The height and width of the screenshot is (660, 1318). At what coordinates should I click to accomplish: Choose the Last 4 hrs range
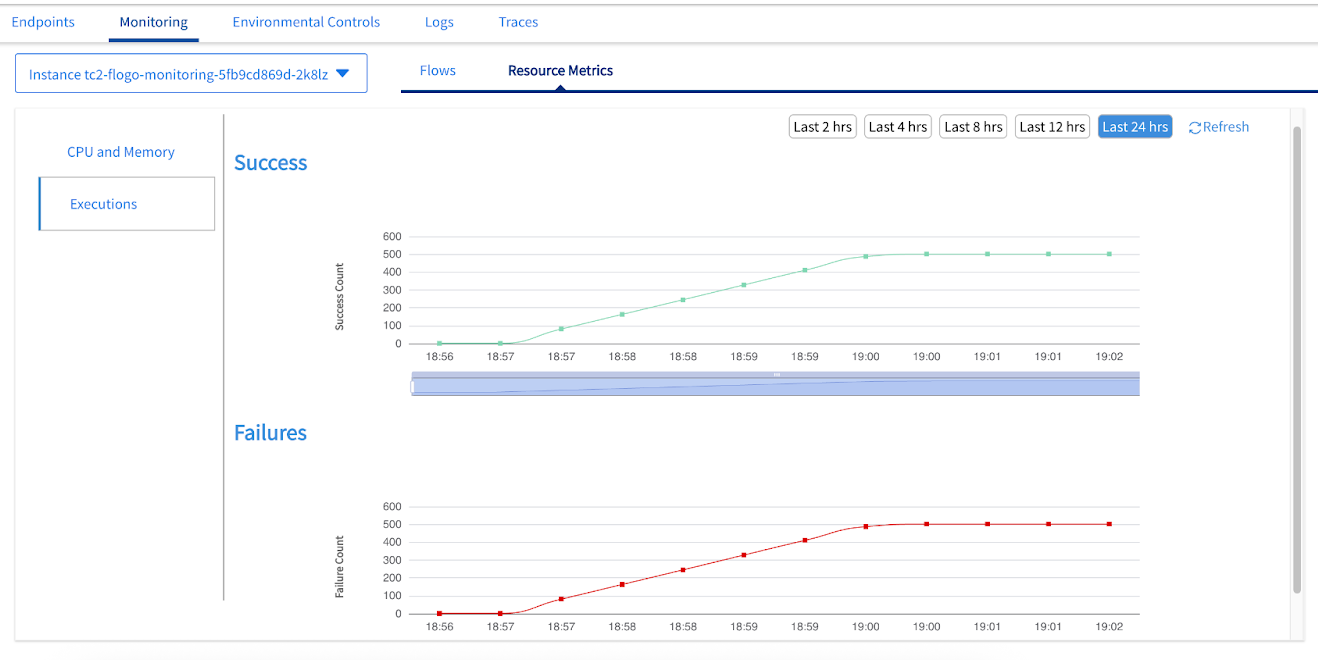coord(897,127)
